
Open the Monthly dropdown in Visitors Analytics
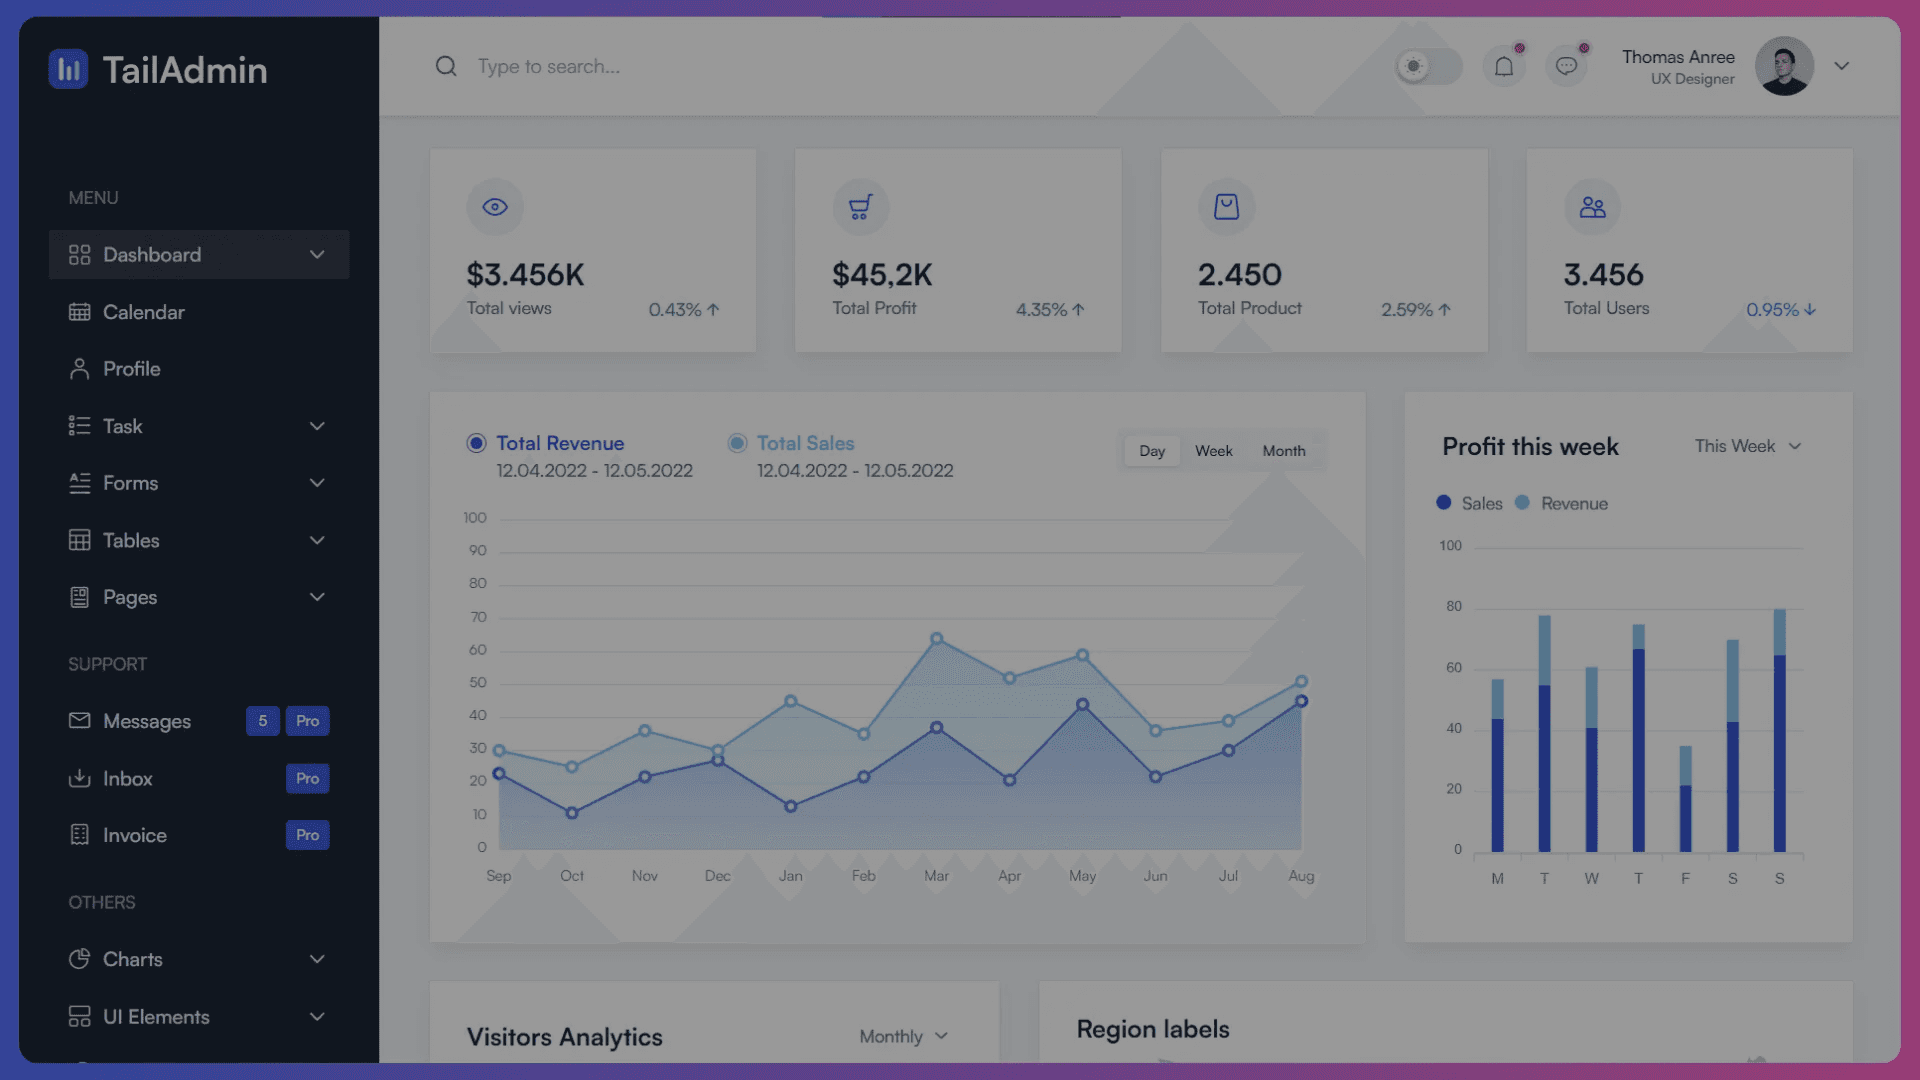point(903,1036)
